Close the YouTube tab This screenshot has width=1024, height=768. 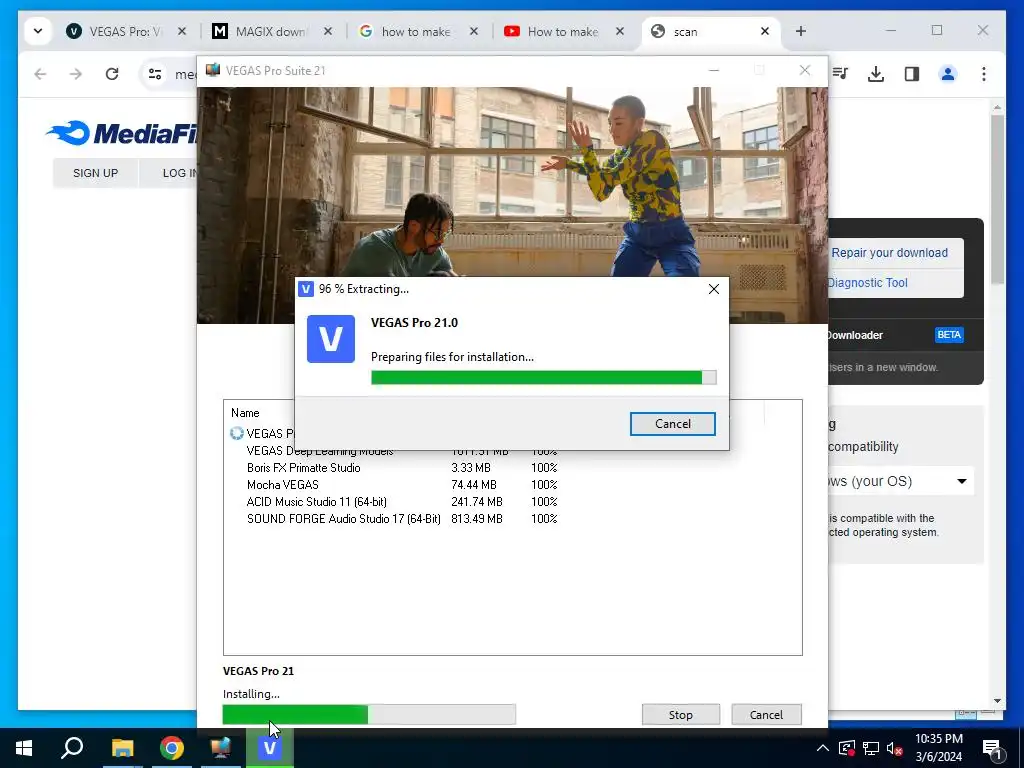(620, 31)
